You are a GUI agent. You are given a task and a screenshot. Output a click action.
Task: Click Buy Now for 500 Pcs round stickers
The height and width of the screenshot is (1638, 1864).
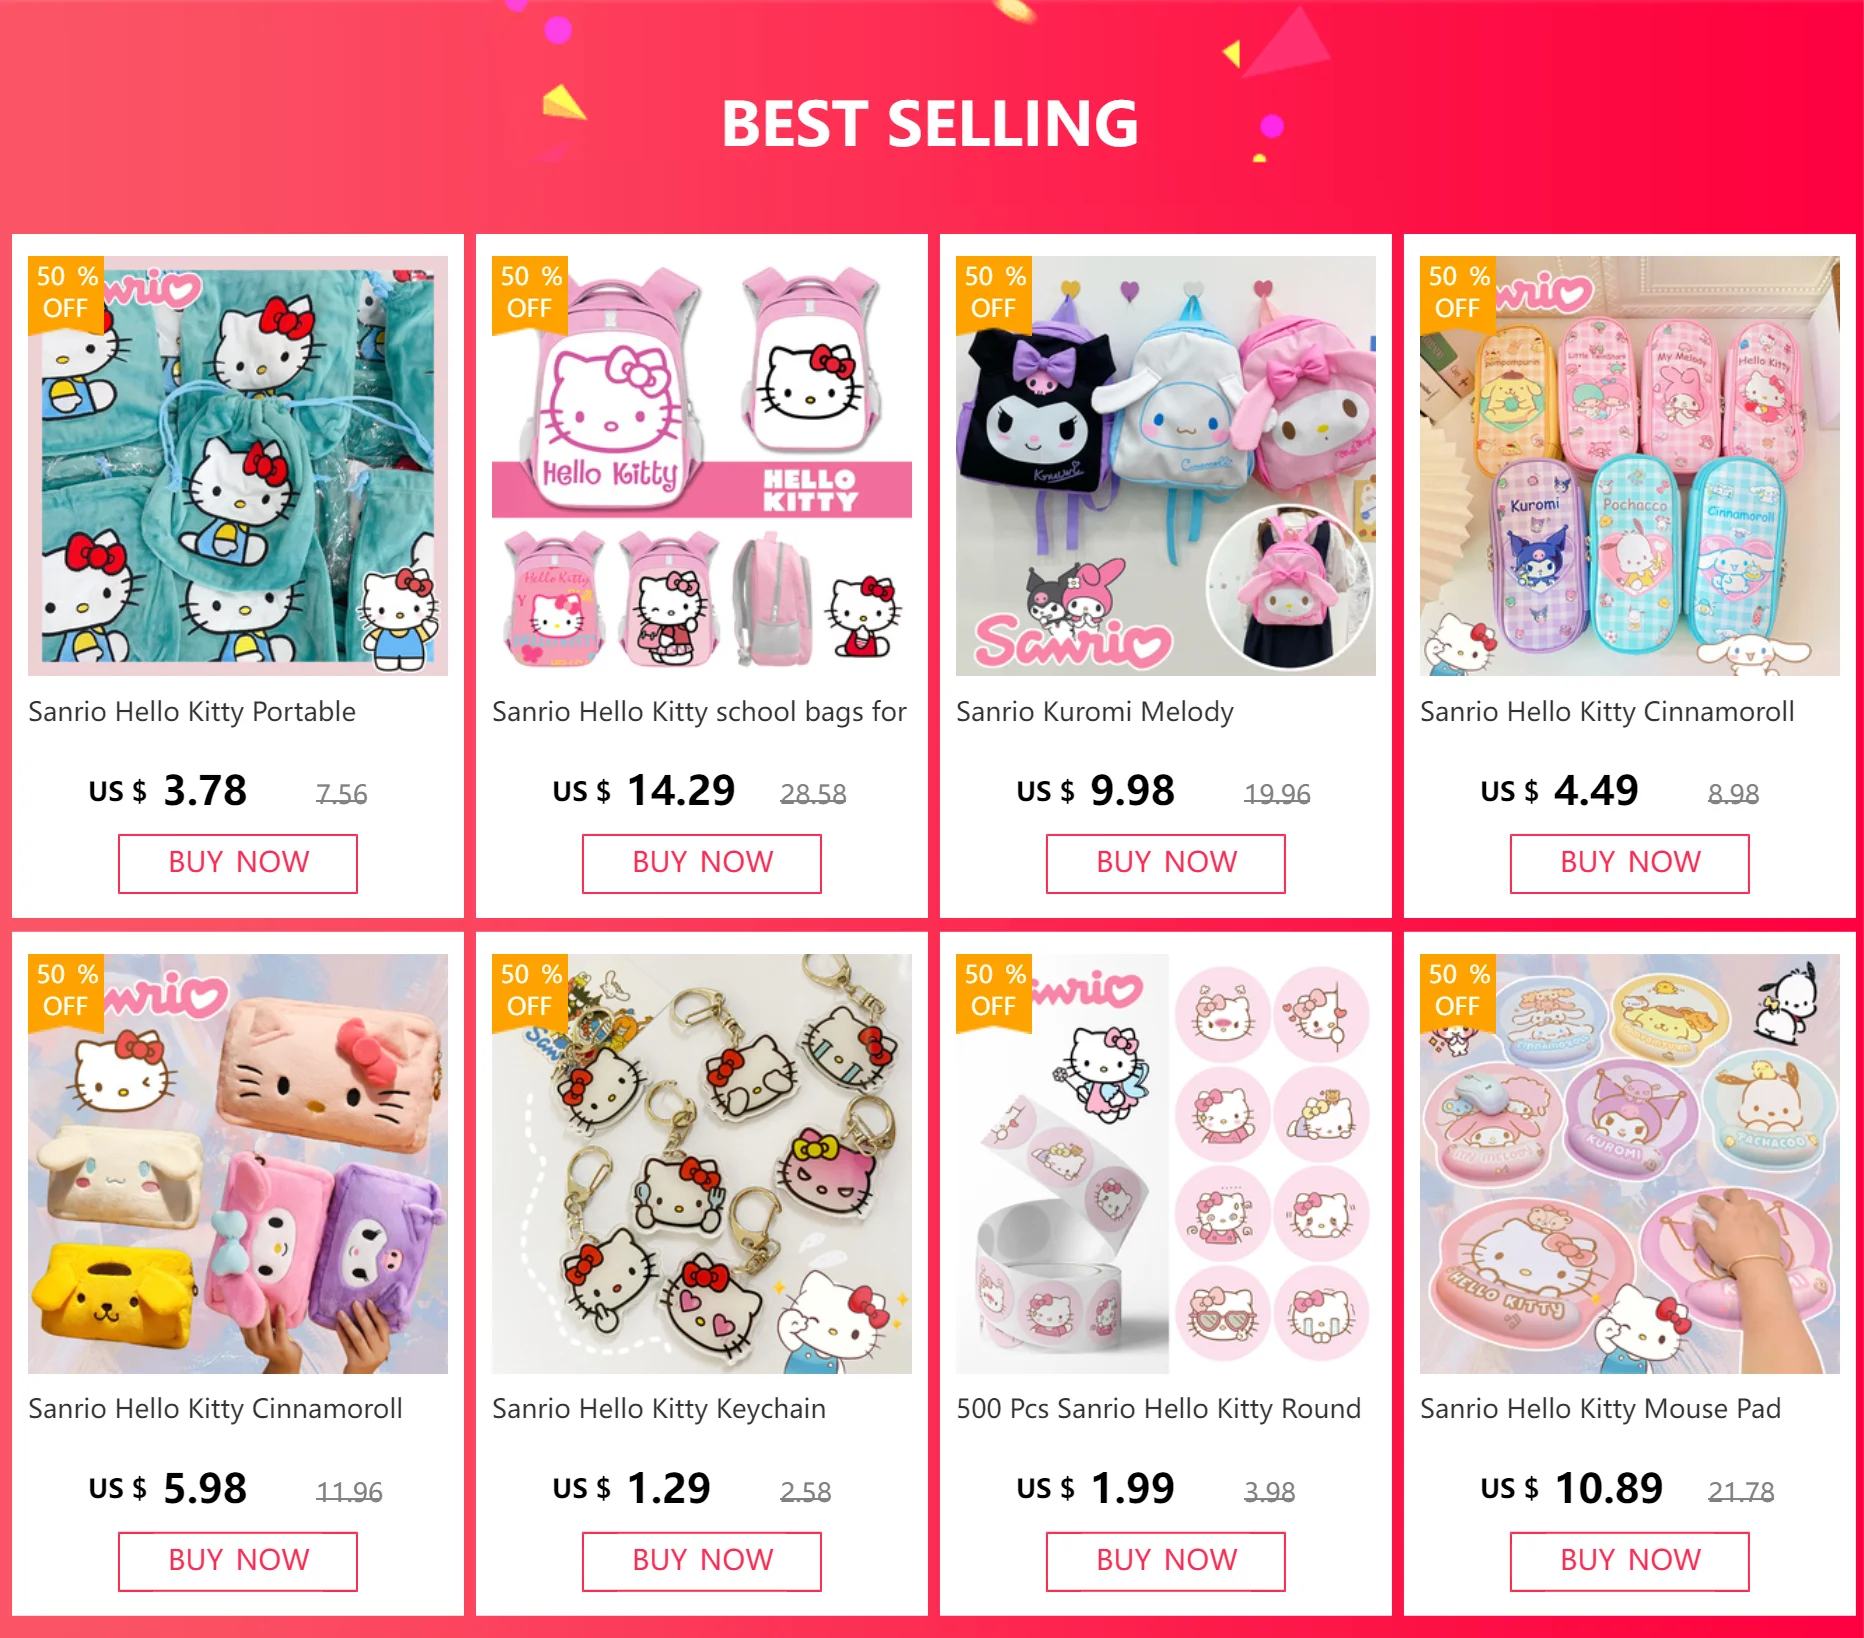[1166, 1562]
